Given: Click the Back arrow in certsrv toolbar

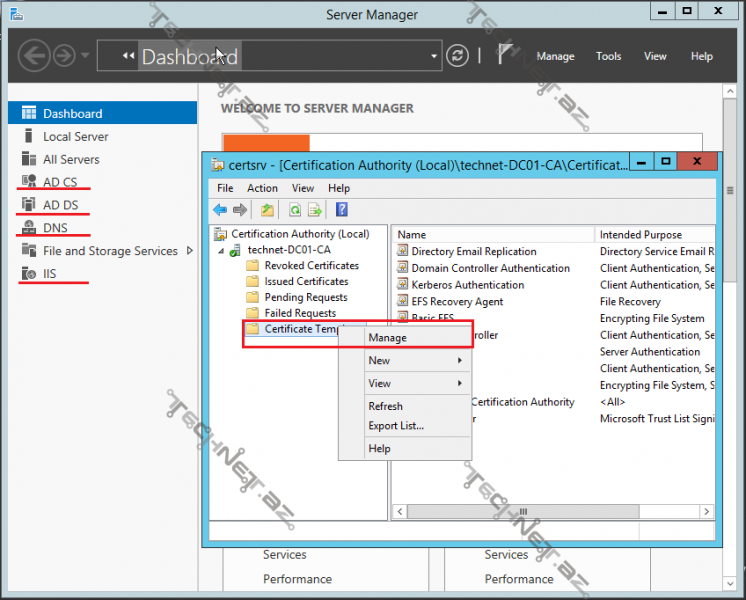Looking at the screenshot, I should click(x=220, y=210).
